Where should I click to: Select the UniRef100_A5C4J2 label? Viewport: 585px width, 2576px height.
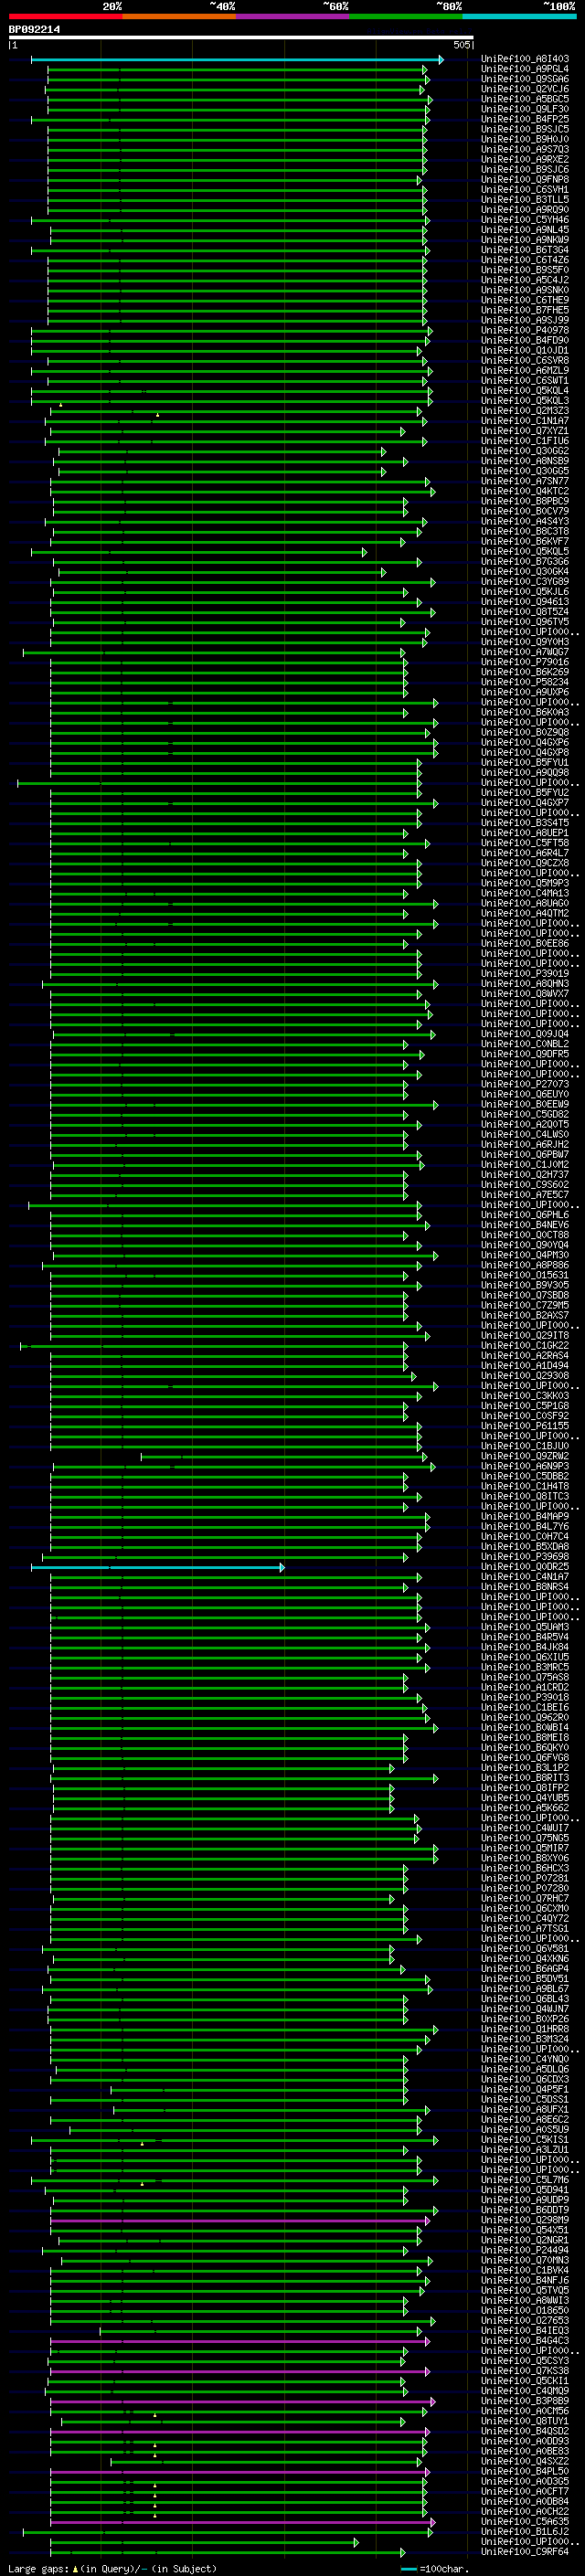pos(525,280)
